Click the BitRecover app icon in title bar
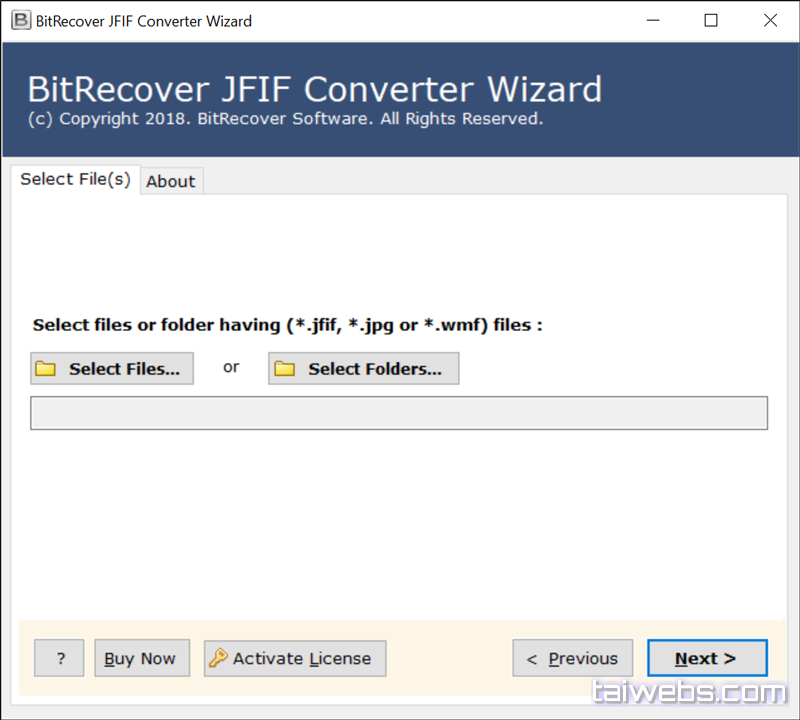Image resolution: width=800 pixels, height=720 pixels. (x=19, y=21)
